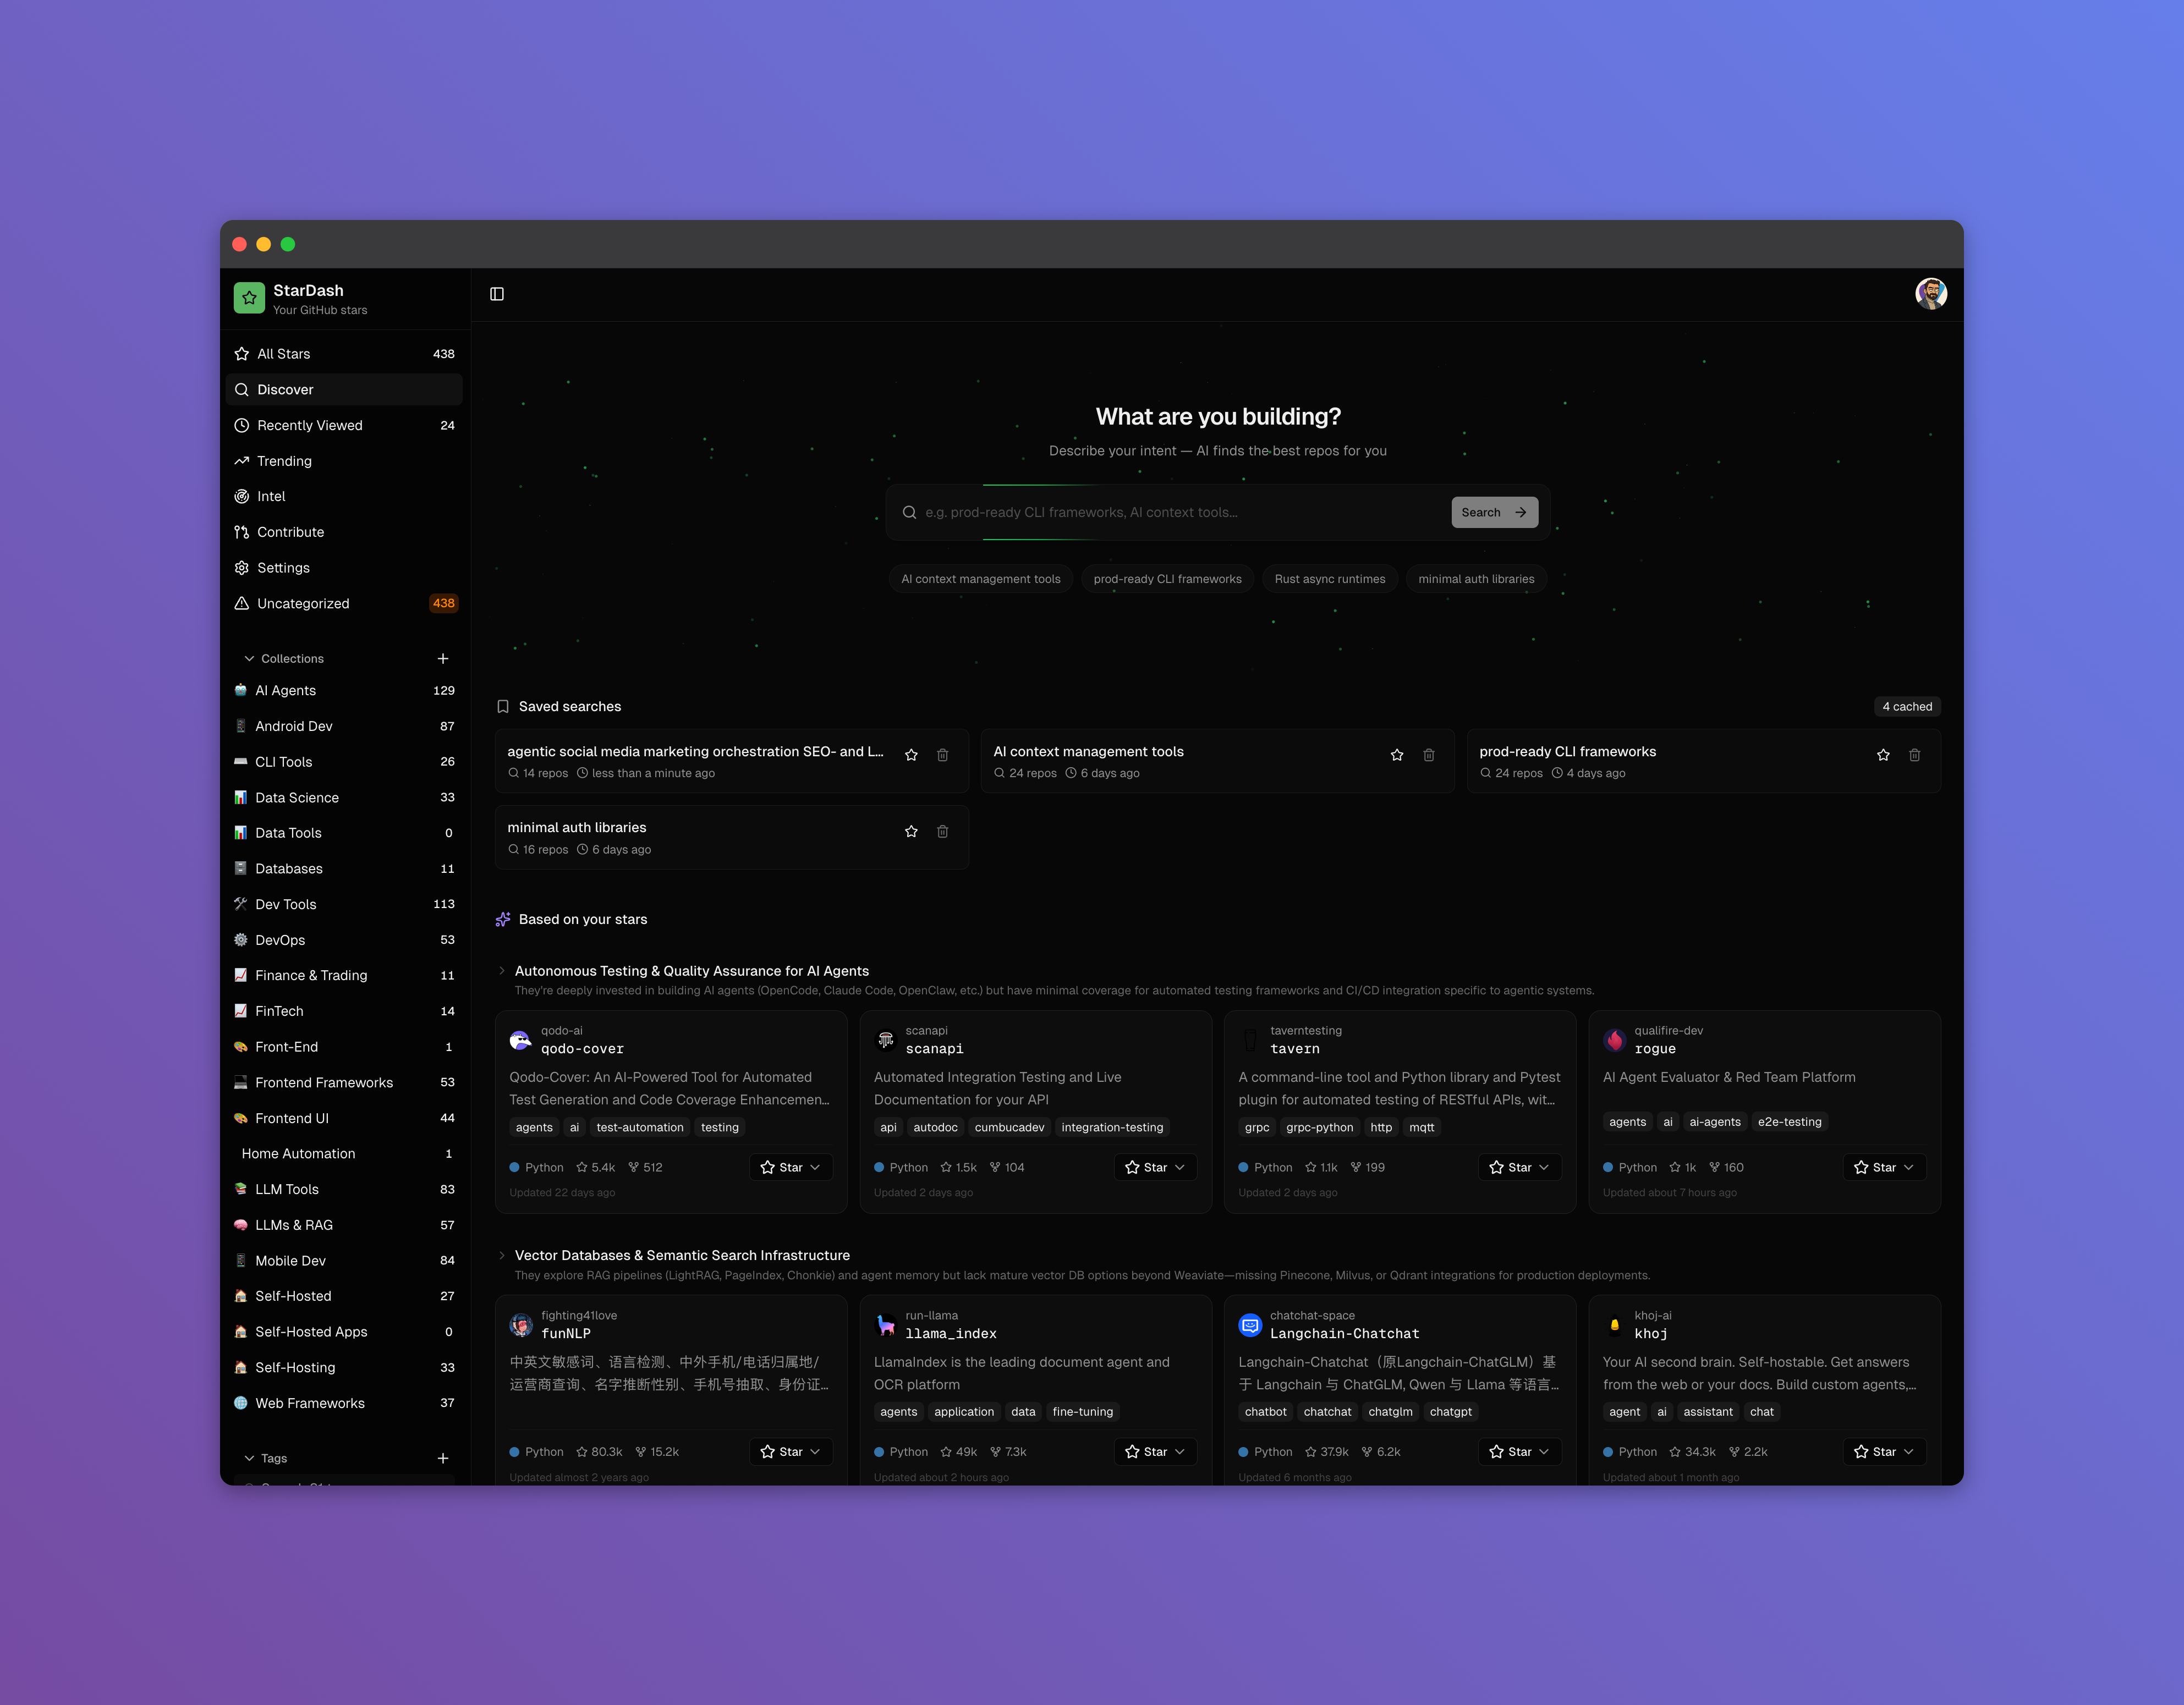Favorite the 'AI context management tools' saved search
The image size is (2184, 1705).
pos(1397,755)
